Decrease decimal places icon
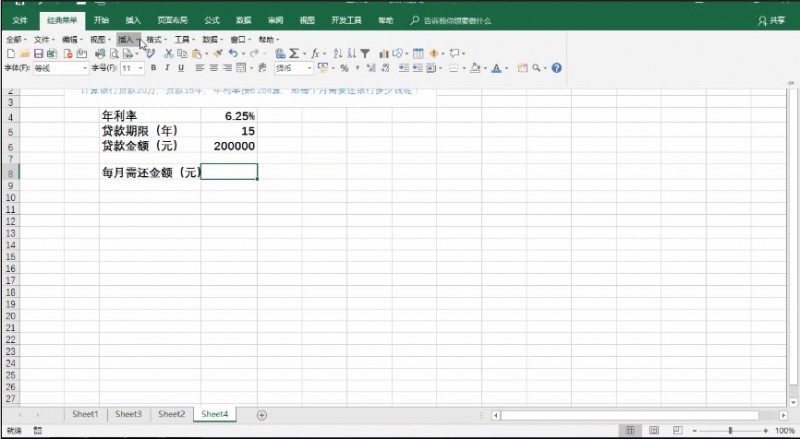This screenshot has width=800, height=439. 385,68
